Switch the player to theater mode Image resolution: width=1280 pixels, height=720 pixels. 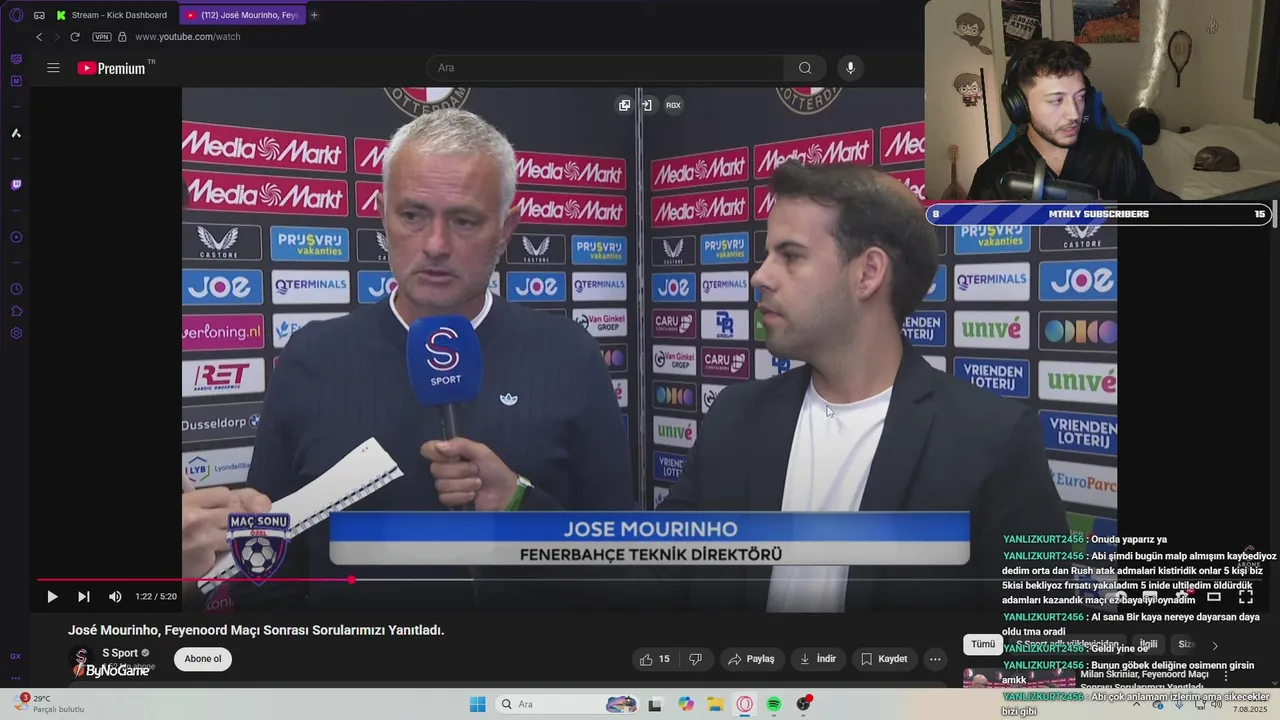1214,597
